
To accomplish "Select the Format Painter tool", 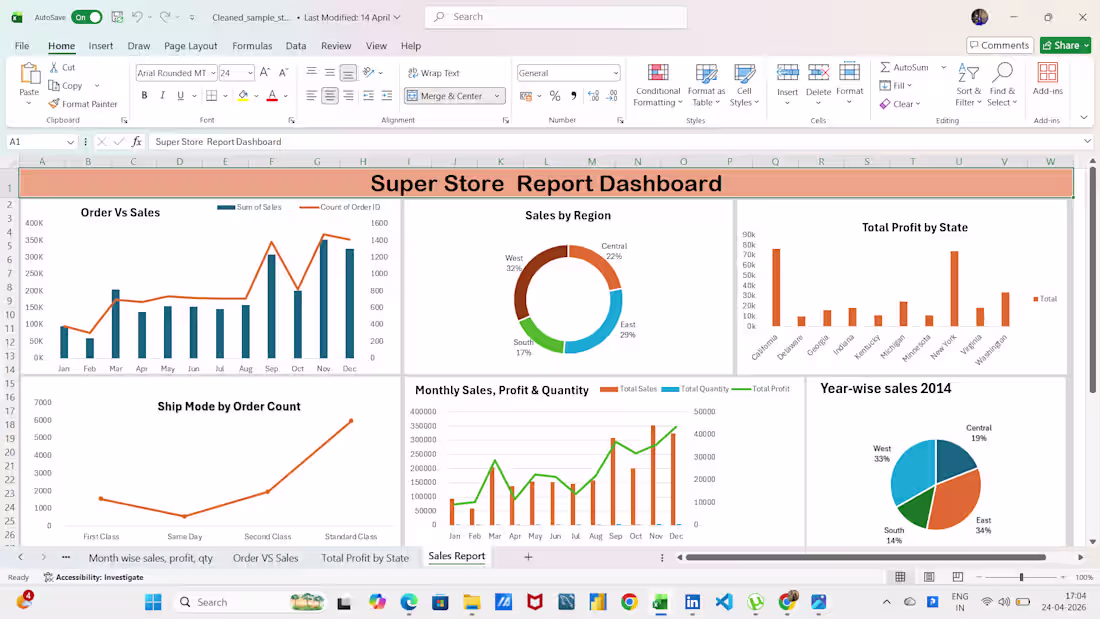I will coord(83,103).
